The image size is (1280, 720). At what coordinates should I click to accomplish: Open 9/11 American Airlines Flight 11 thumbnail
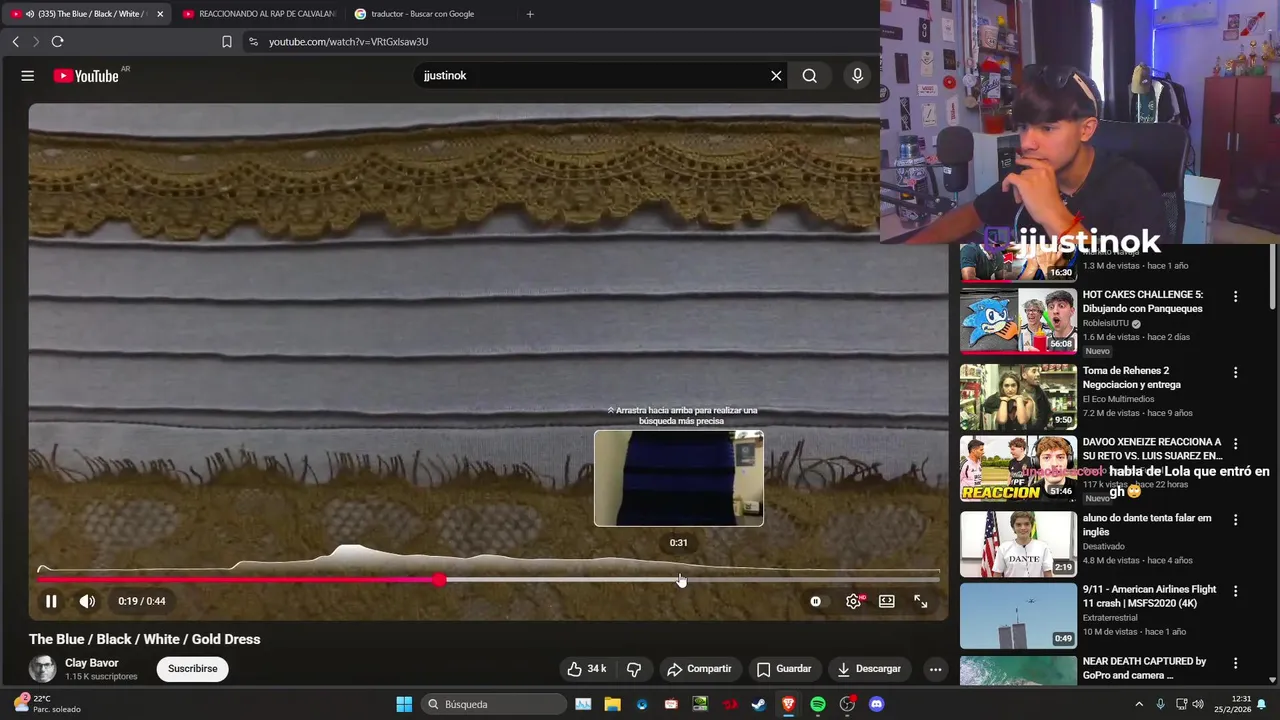1018,616
